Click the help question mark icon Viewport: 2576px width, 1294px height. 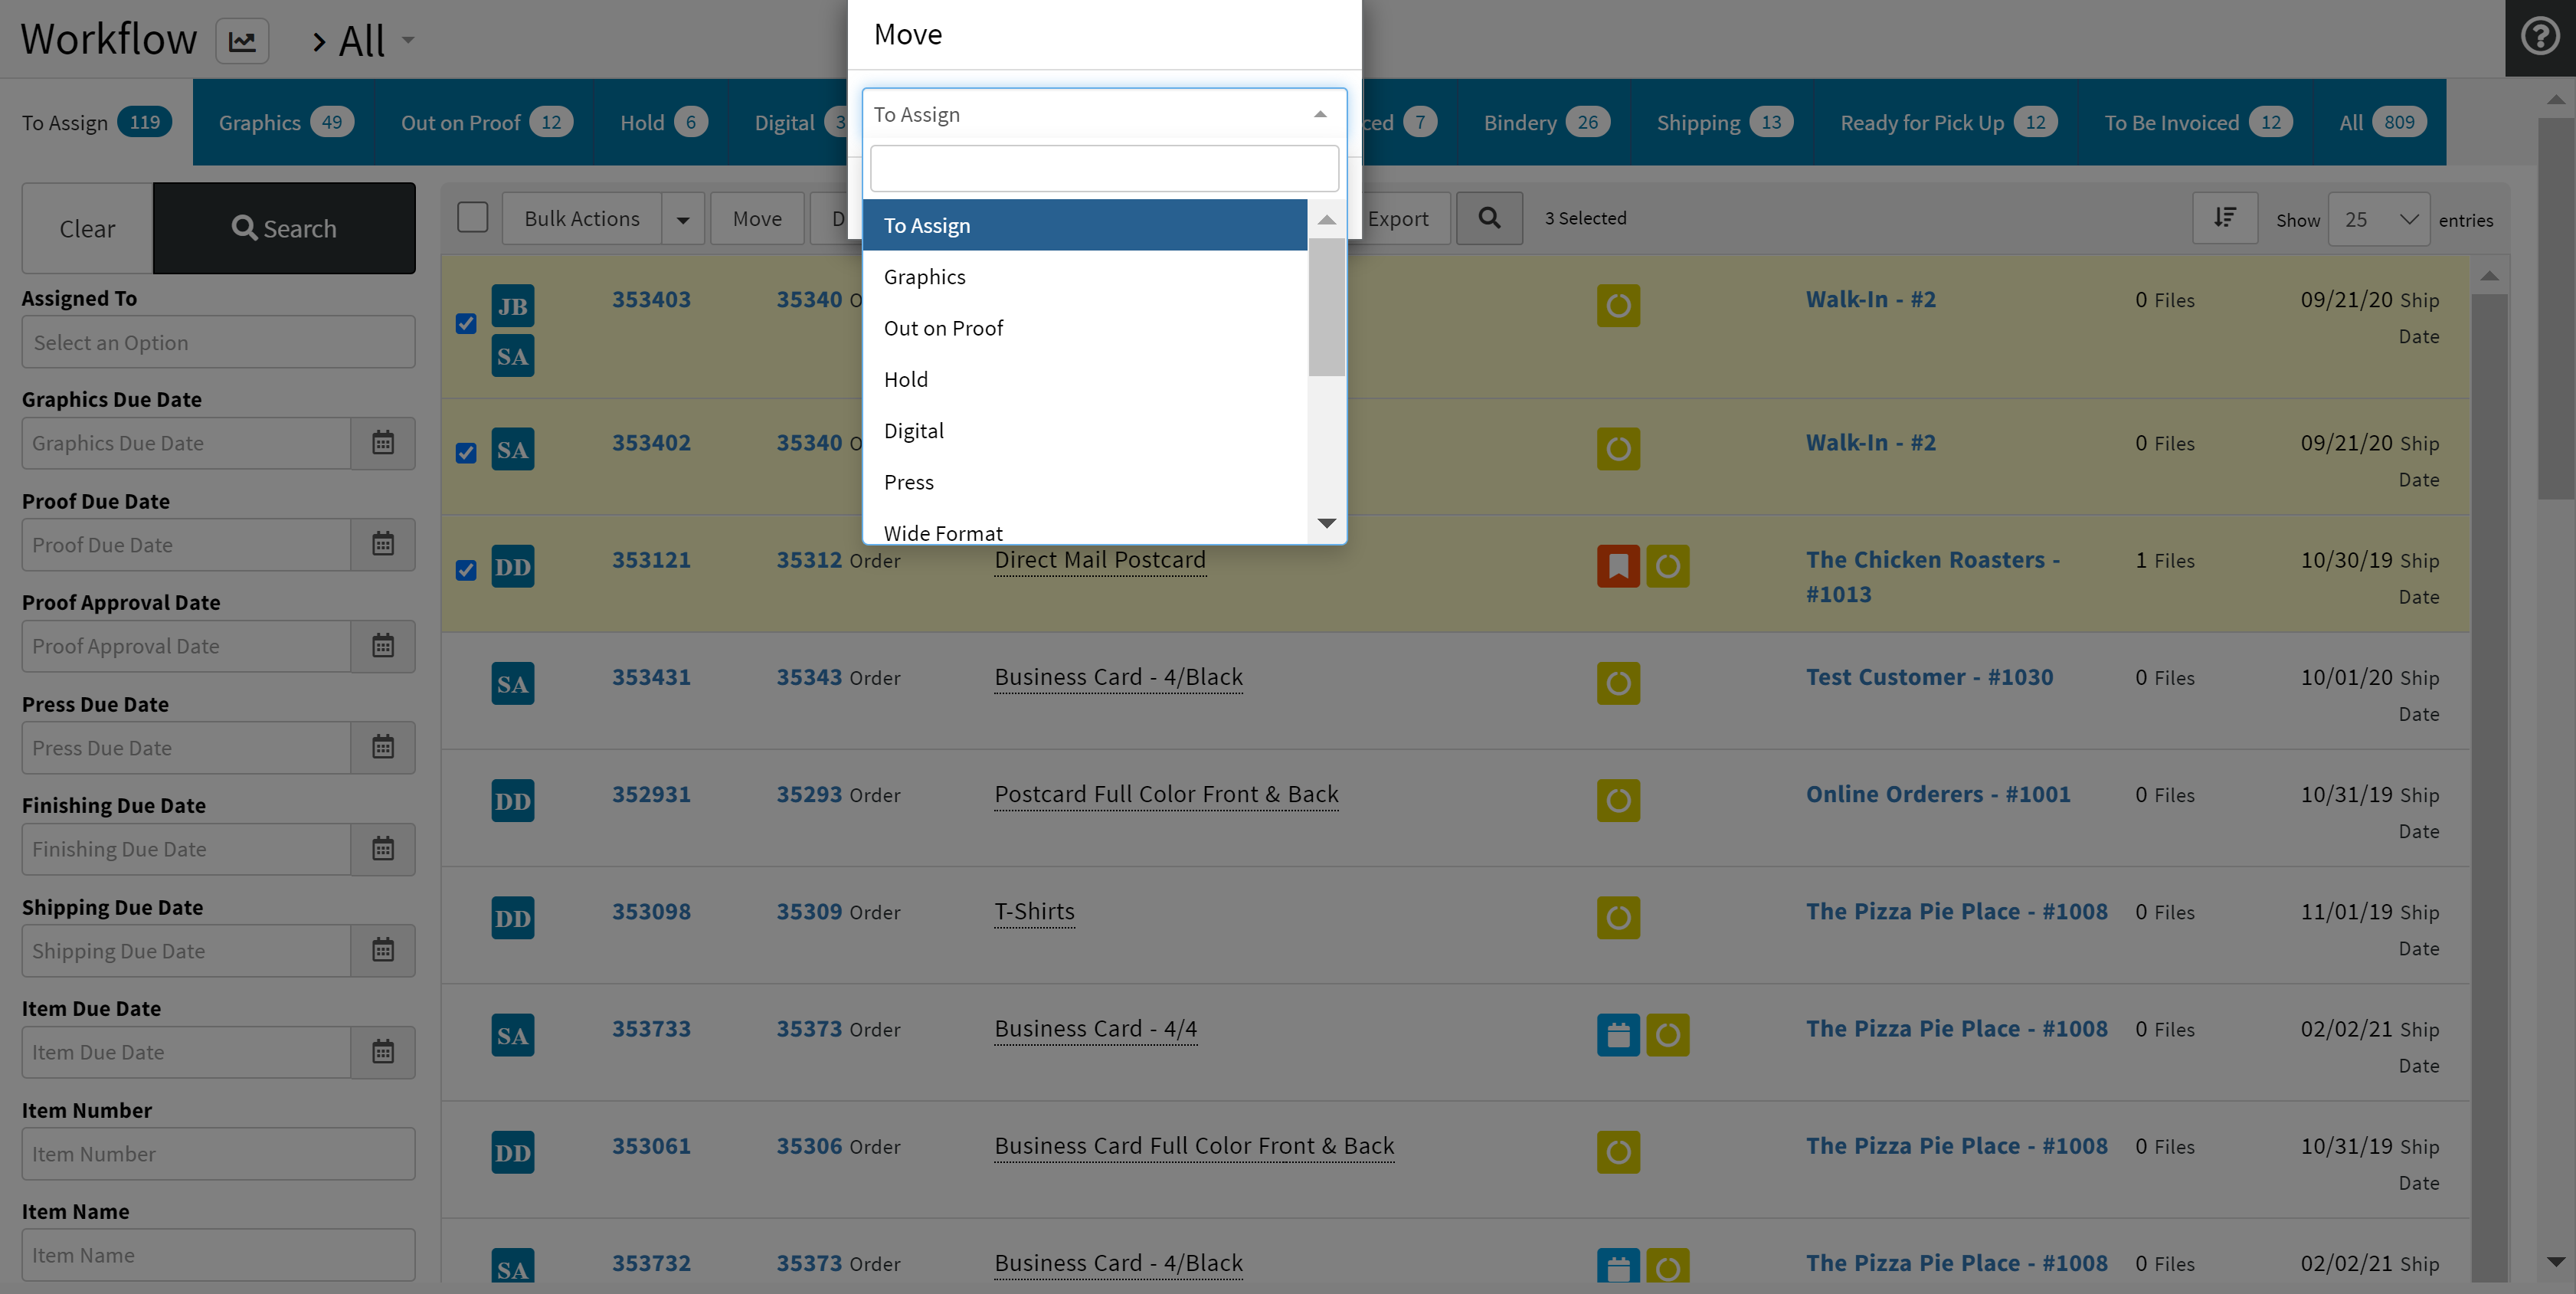pos(2539,37)
